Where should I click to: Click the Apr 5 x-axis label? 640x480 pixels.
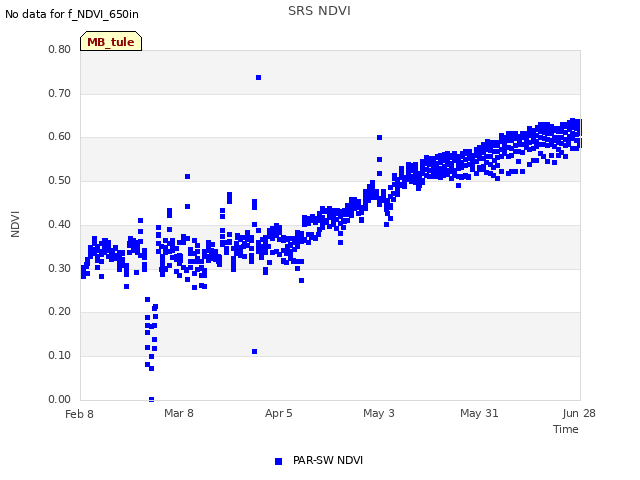pyautogui.click(x=279, y=413)
